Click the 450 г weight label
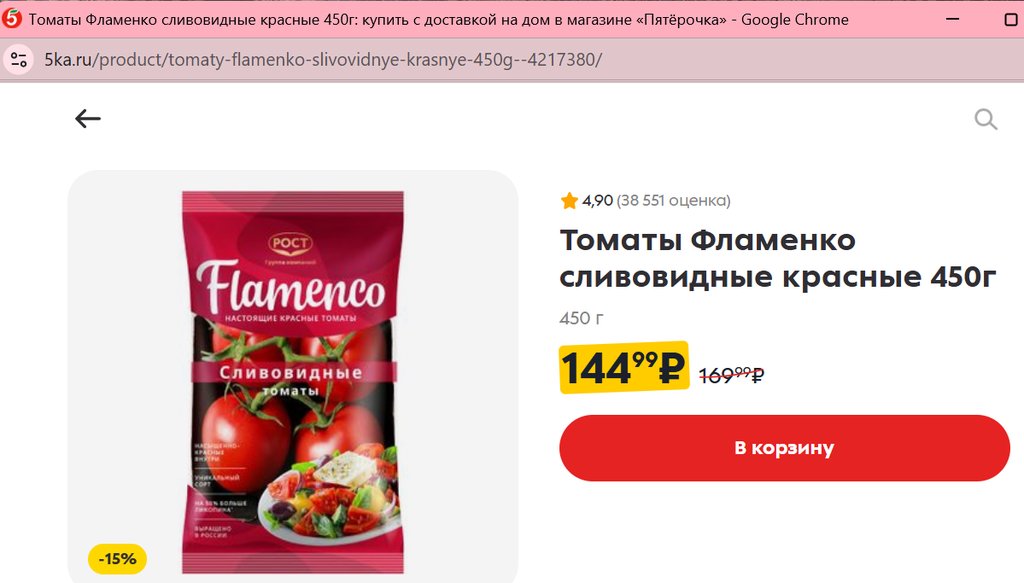The image size is (1024, 583). (581, 319)
